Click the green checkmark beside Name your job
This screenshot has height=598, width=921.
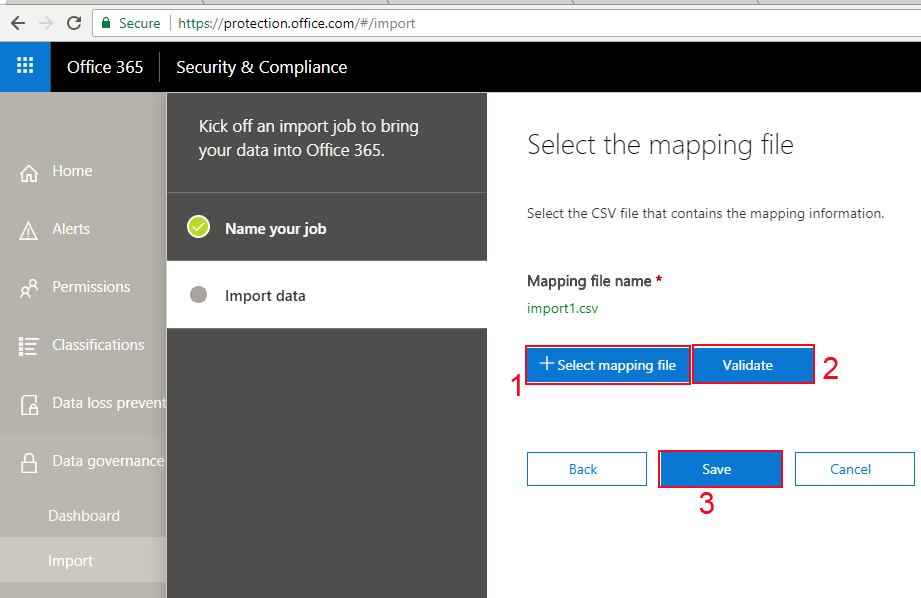tap(198, 227)
